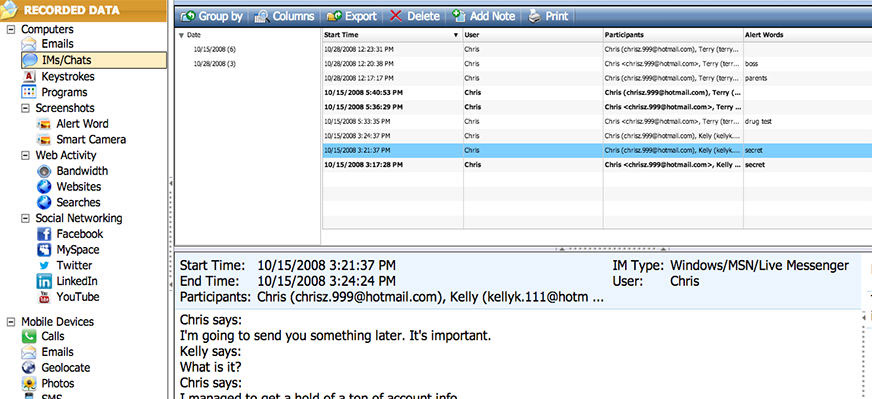This screenshot has width=872, height=399.
Task: Select row 10/28/2008 12:20:38 PM
Action: 597,64
